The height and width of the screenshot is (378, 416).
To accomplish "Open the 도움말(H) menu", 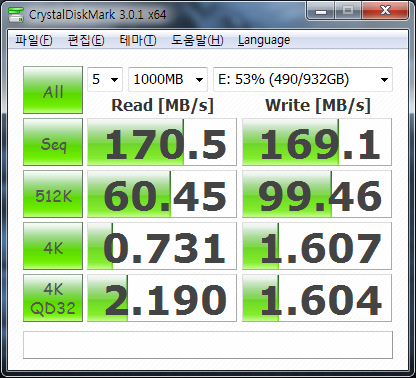I will click(x=197, y=40).
